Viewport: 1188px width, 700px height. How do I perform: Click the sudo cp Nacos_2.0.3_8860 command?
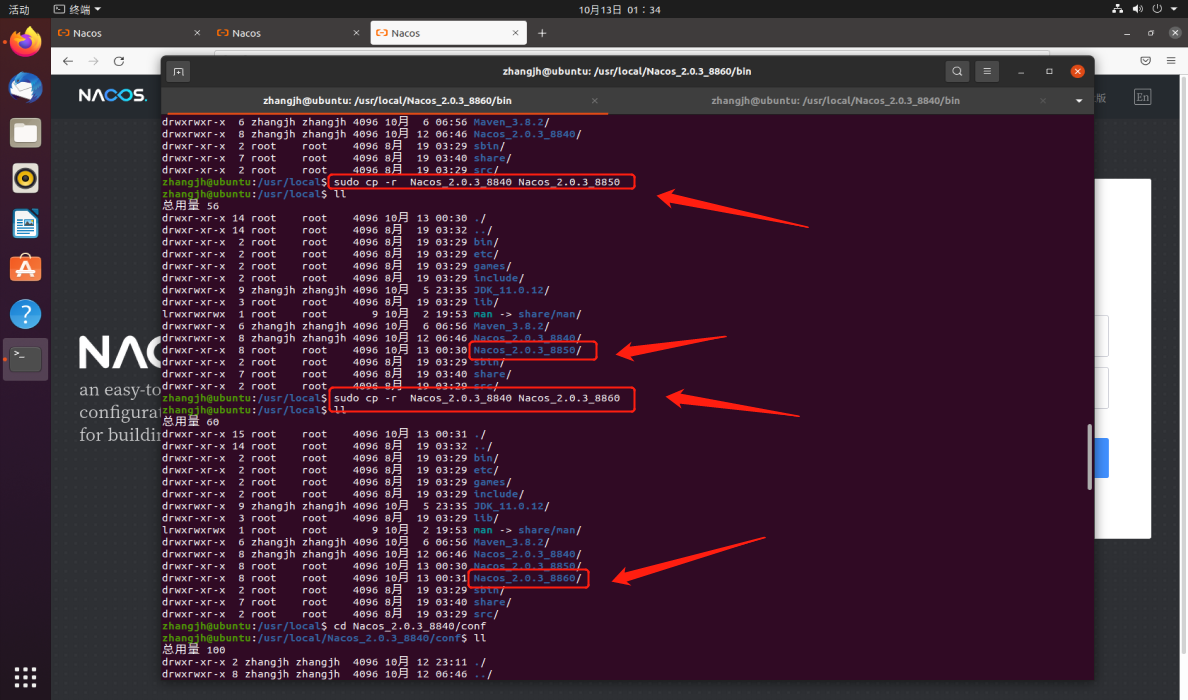pos(477,398)
